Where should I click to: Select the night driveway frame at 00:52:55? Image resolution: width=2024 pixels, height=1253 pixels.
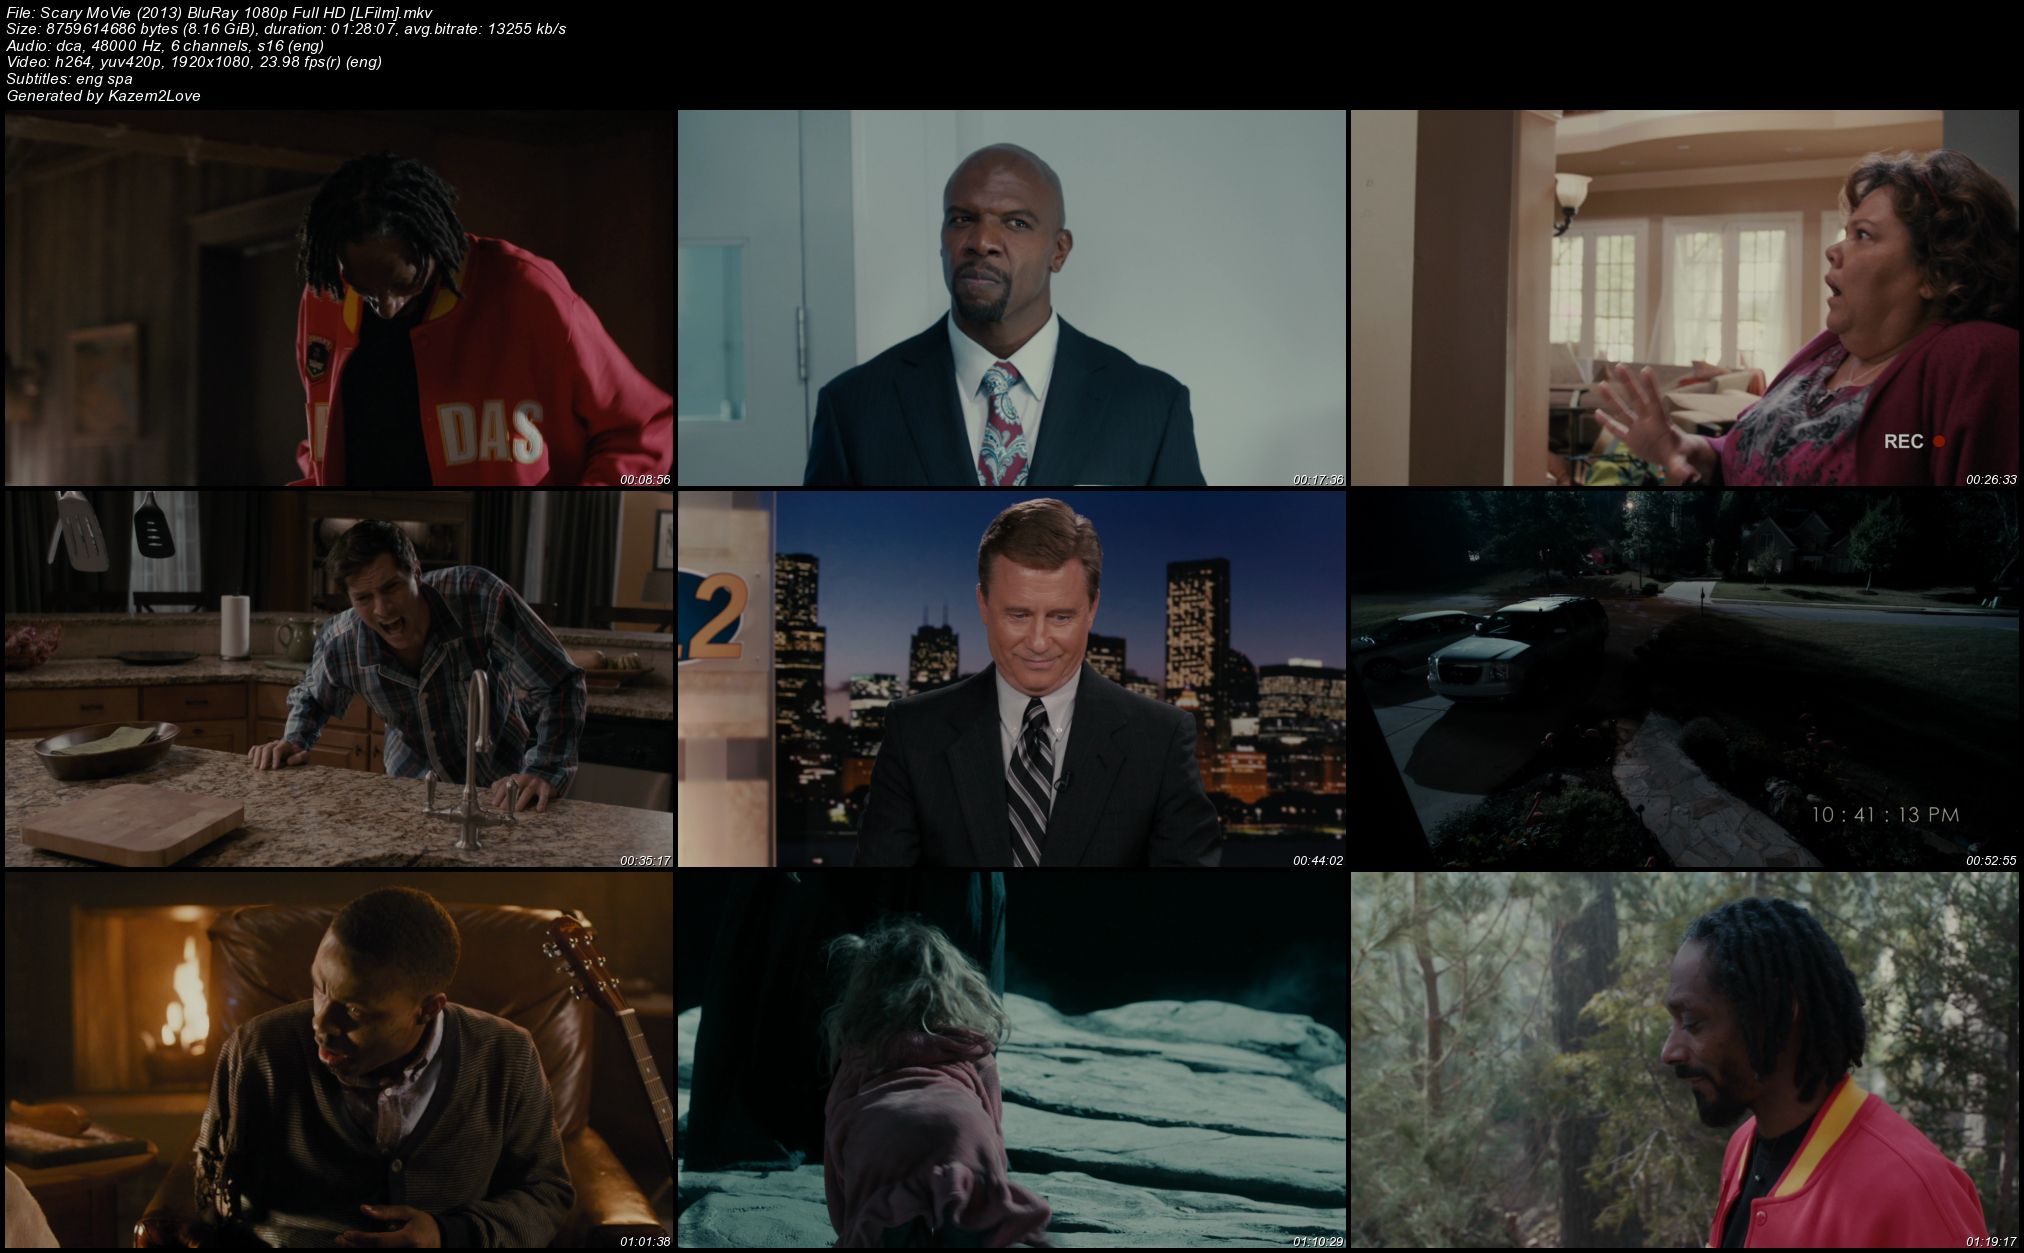pos(1685,679)
